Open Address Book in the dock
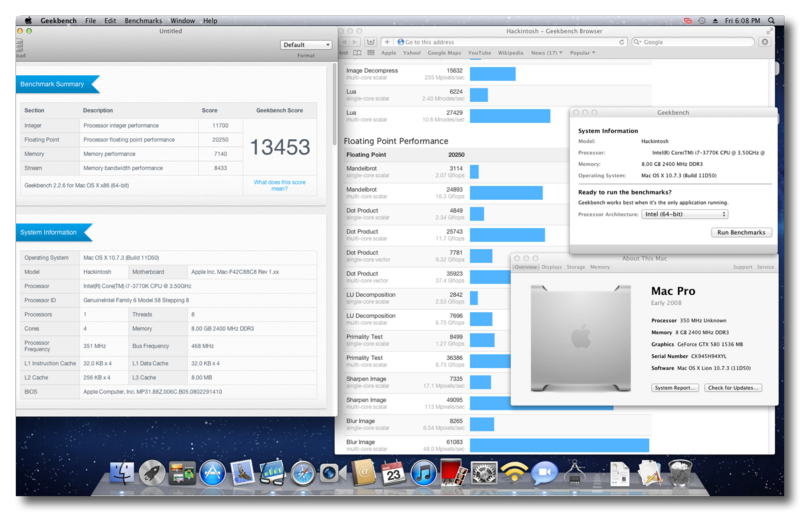Viewport: 800px width, 512px height. point(363,473)
